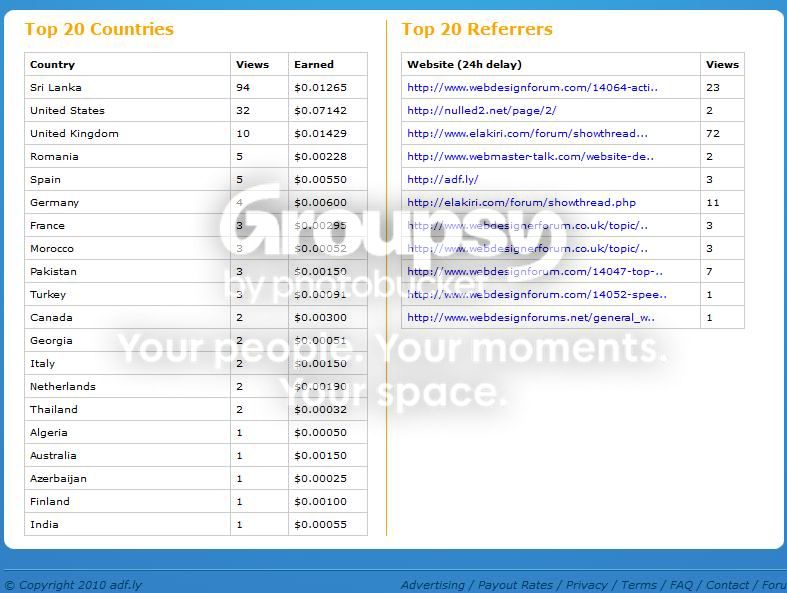Click the $0.00600 earned value

320,203
